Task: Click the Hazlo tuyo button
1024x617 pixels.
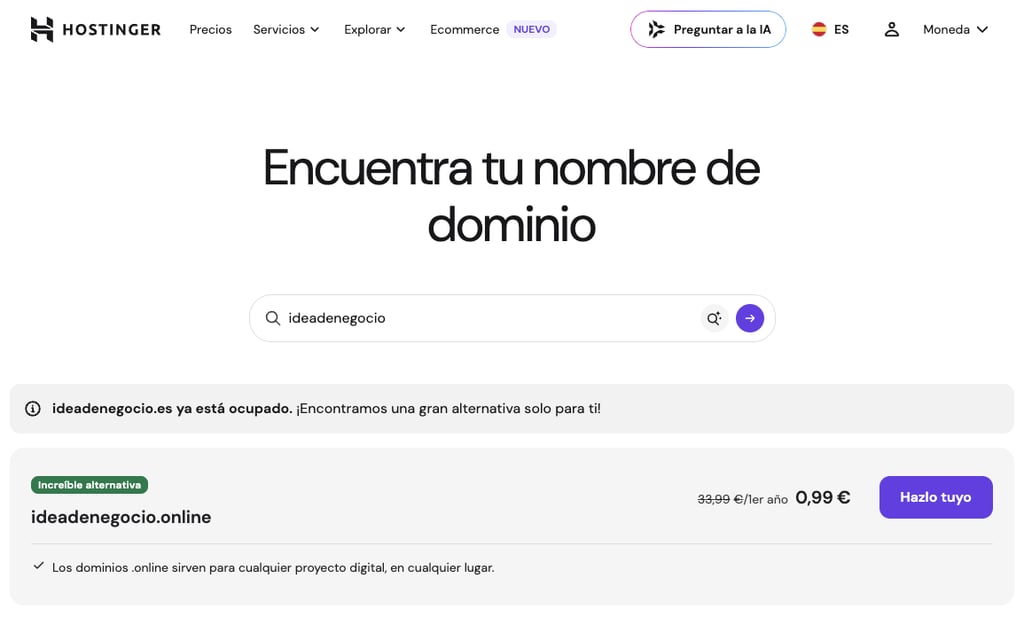Action: click(x=936, y=498)
